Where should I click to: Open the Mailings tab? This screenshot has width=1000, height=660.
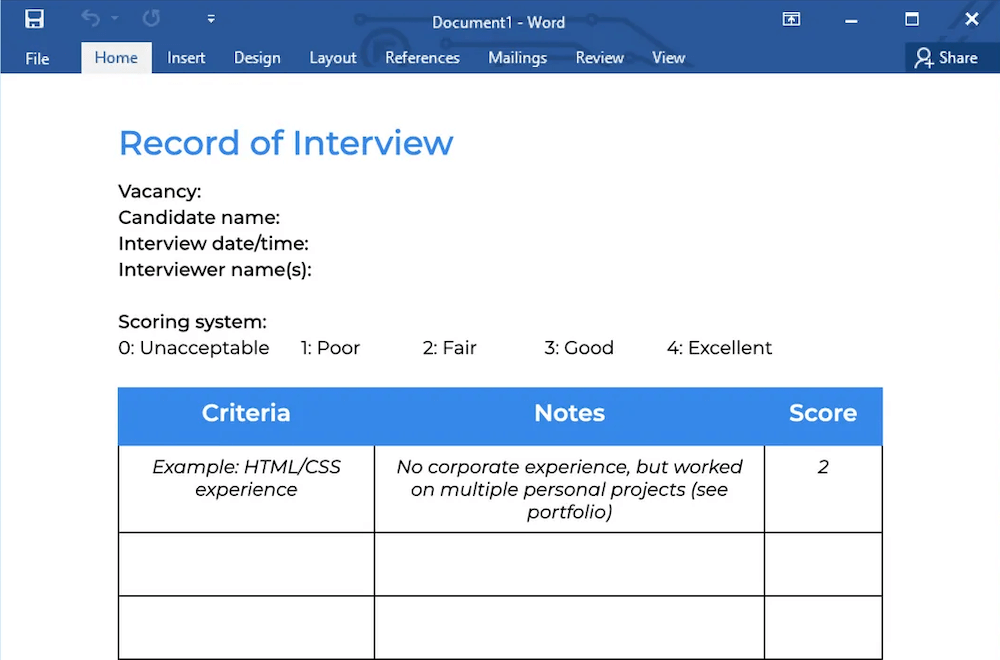(517, 58)
